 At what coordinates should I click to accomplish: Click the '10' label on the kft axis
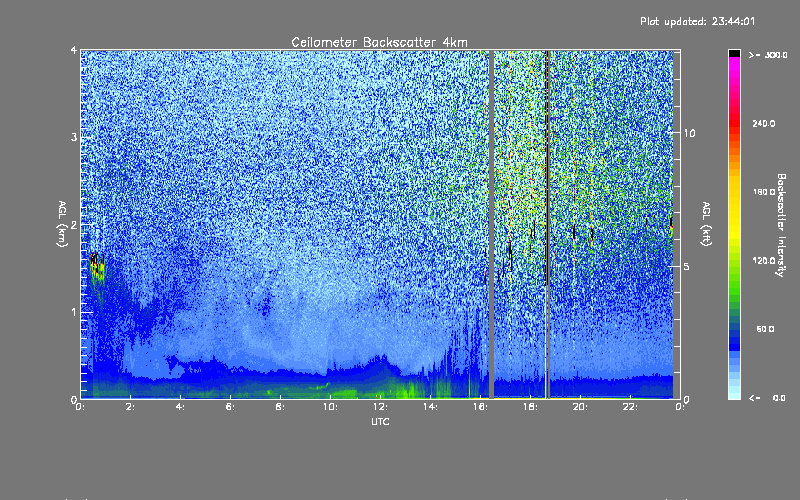689,133
